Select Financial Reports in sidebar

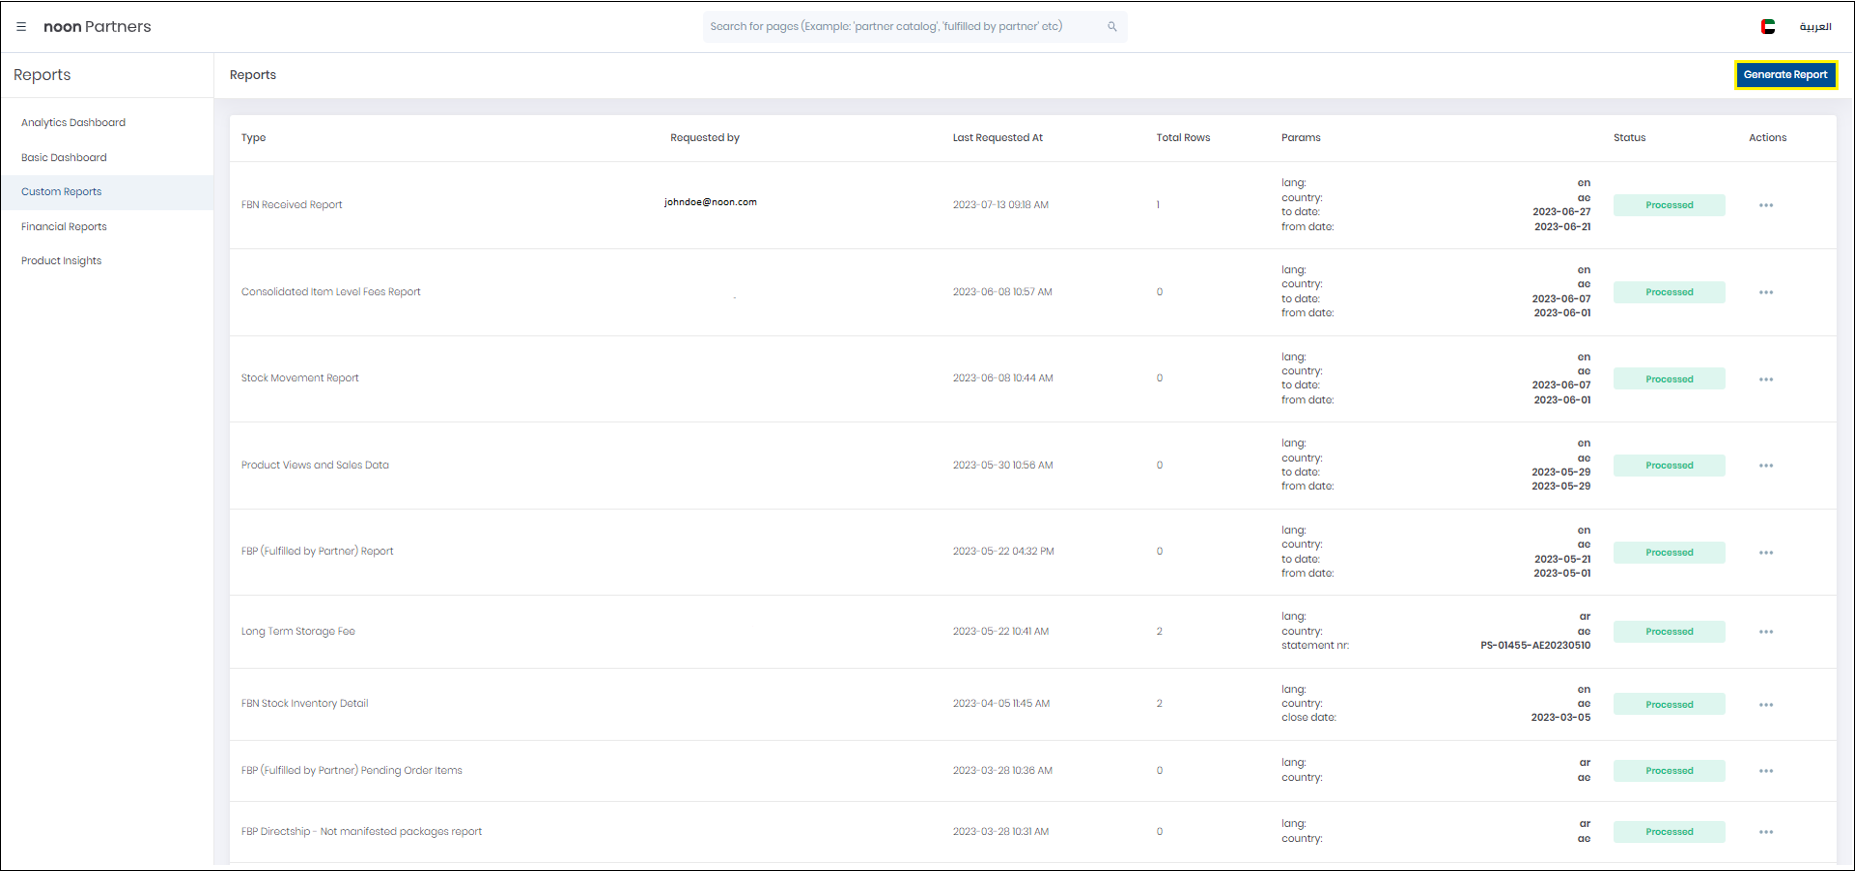click(64, 227)
